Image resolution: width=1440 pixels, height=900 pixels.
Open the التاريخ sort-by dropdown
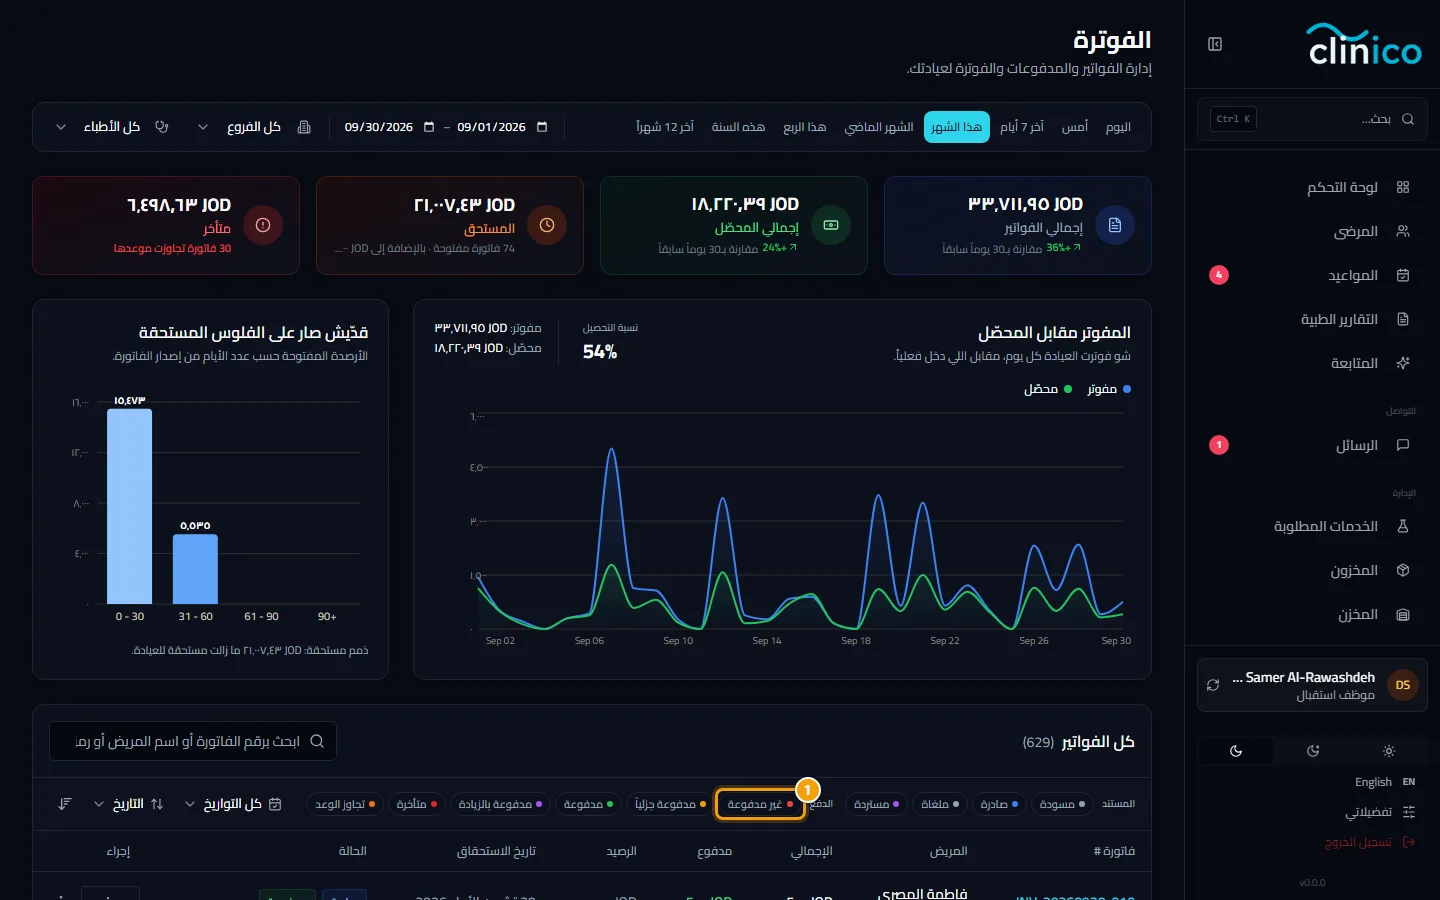coord(128,804)
